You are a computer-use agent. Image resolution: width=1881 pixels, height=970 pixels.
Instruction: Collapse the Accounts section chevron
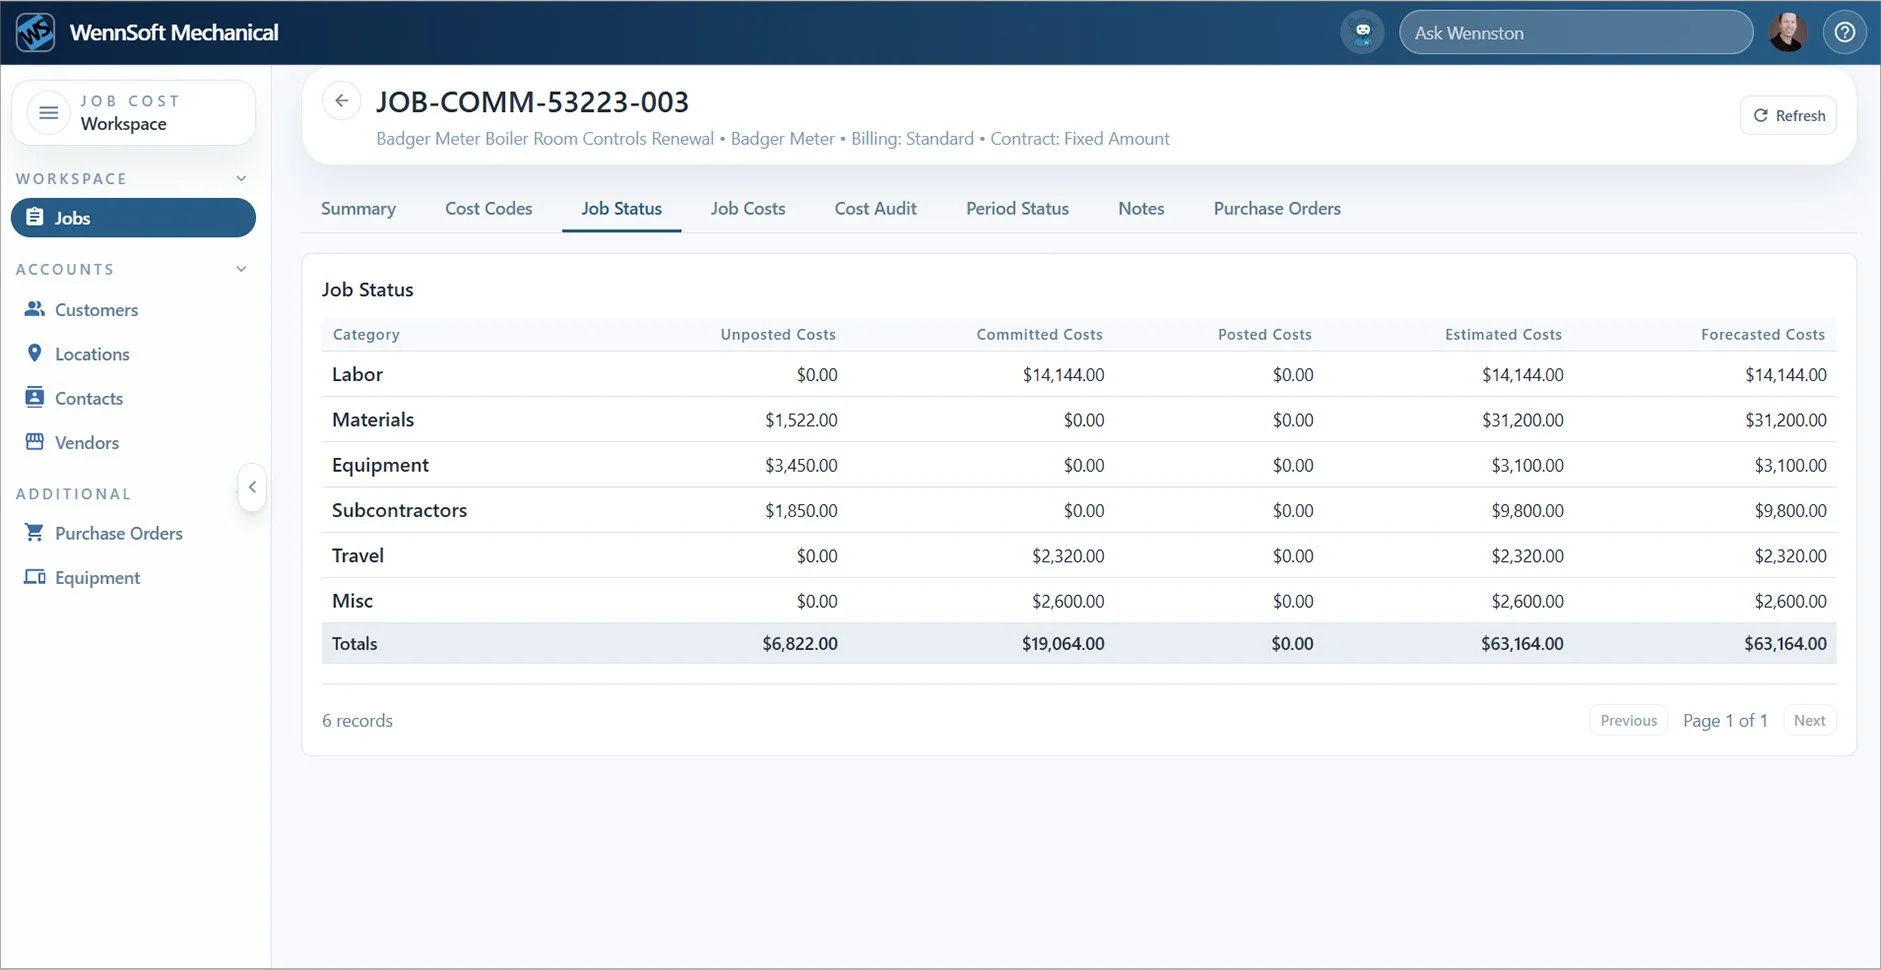241,269
